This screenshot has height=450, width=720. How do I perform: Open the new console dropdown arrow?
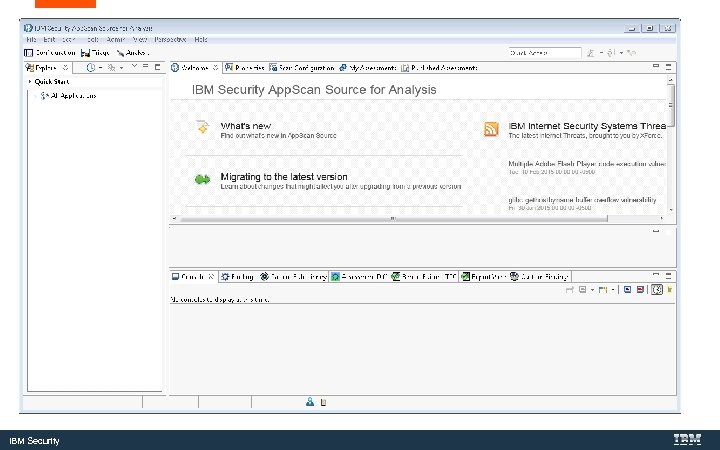(613, 290)
